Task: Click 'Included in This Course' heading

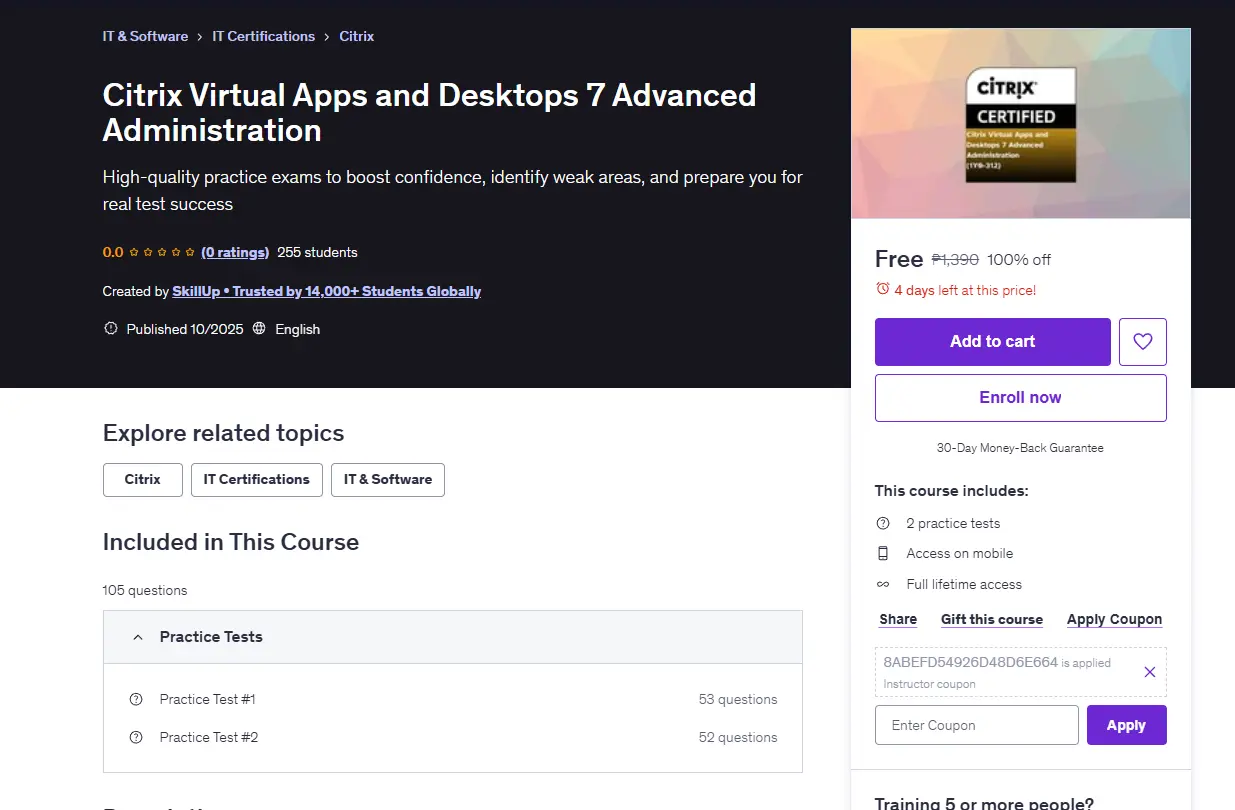Action: tap(231, 542)
